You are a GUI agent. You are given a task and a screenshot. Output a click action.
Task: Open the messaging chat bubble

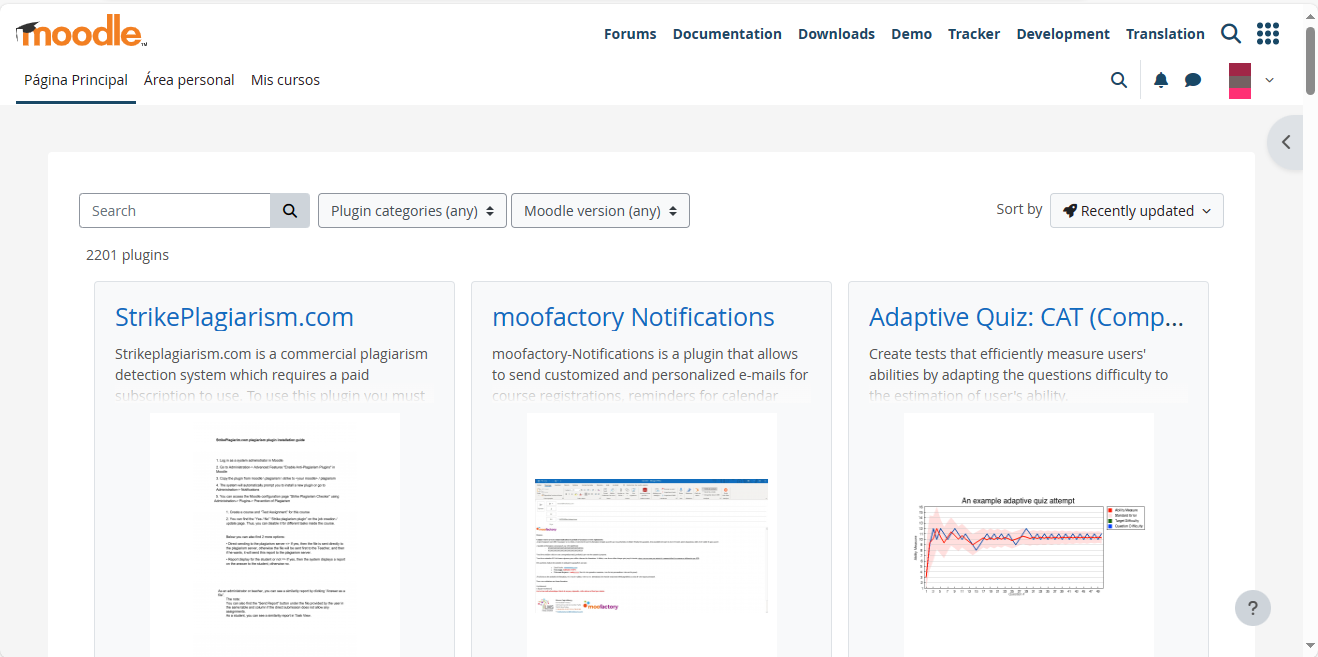pyautogui.click(x=1193, y=80)
